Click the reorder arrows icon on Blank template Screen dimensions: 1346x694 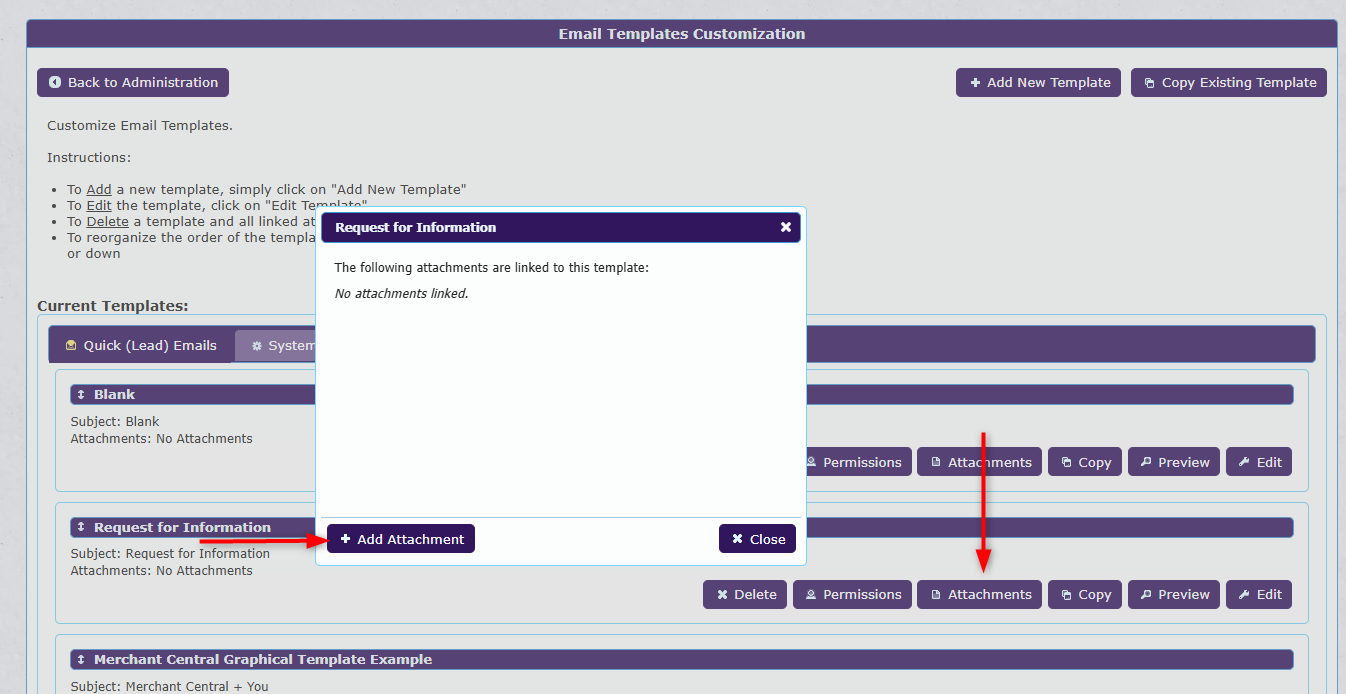point(81,394)
